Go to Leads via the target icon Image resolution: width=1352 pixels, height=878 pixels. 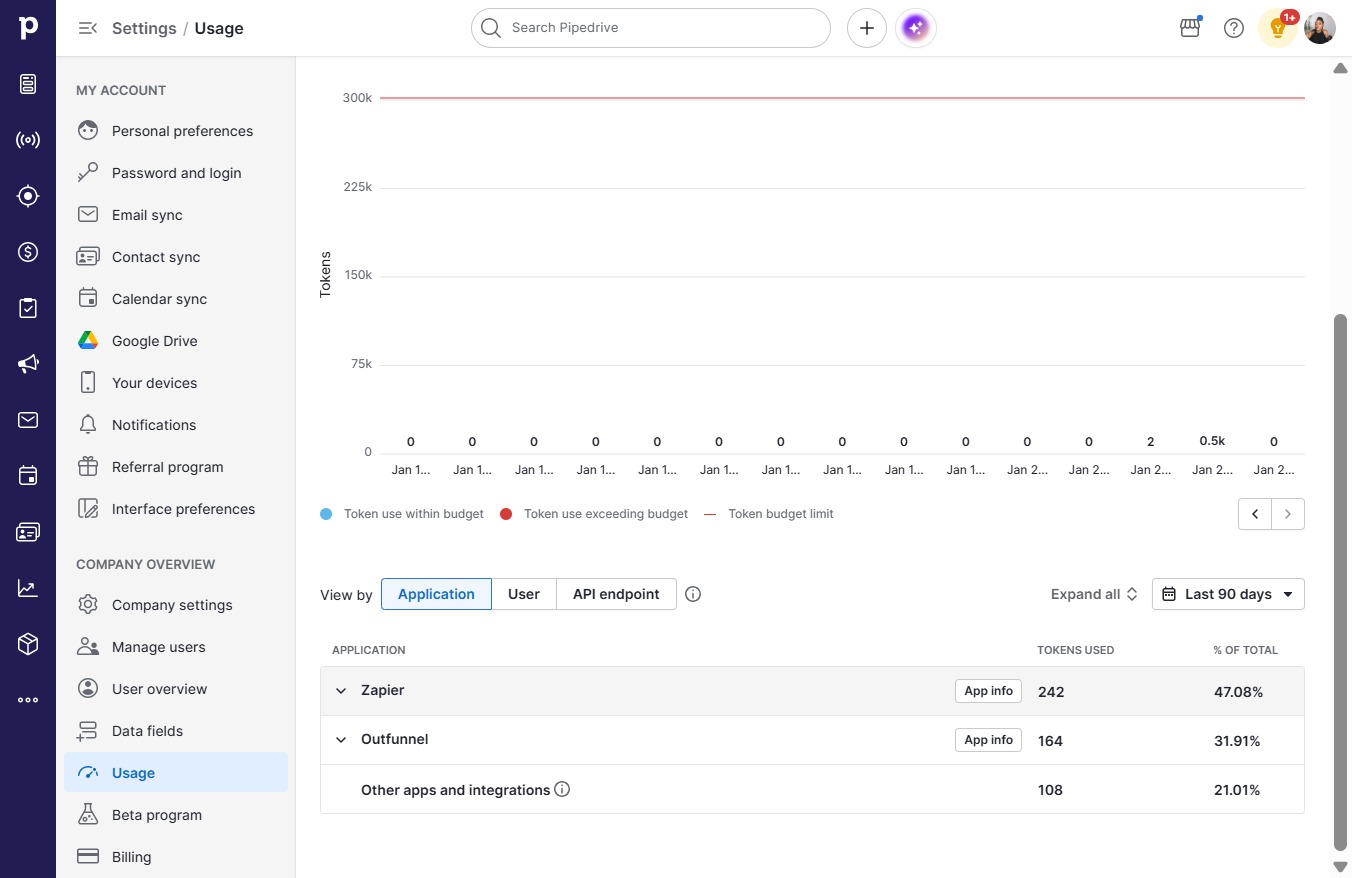28,196
